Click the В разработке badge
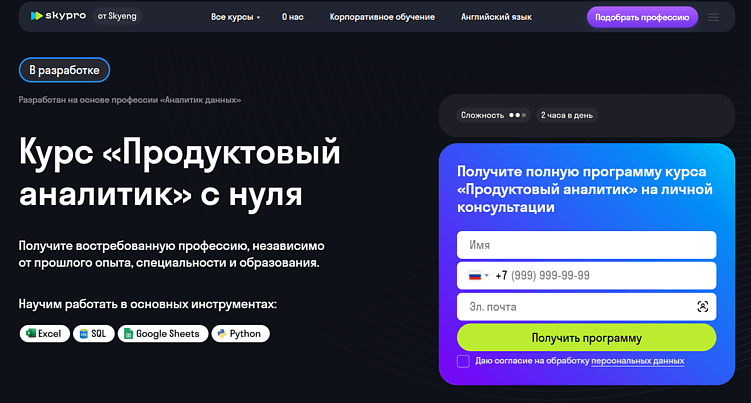The width and height of the screenshot is (751, 403). 64,70
